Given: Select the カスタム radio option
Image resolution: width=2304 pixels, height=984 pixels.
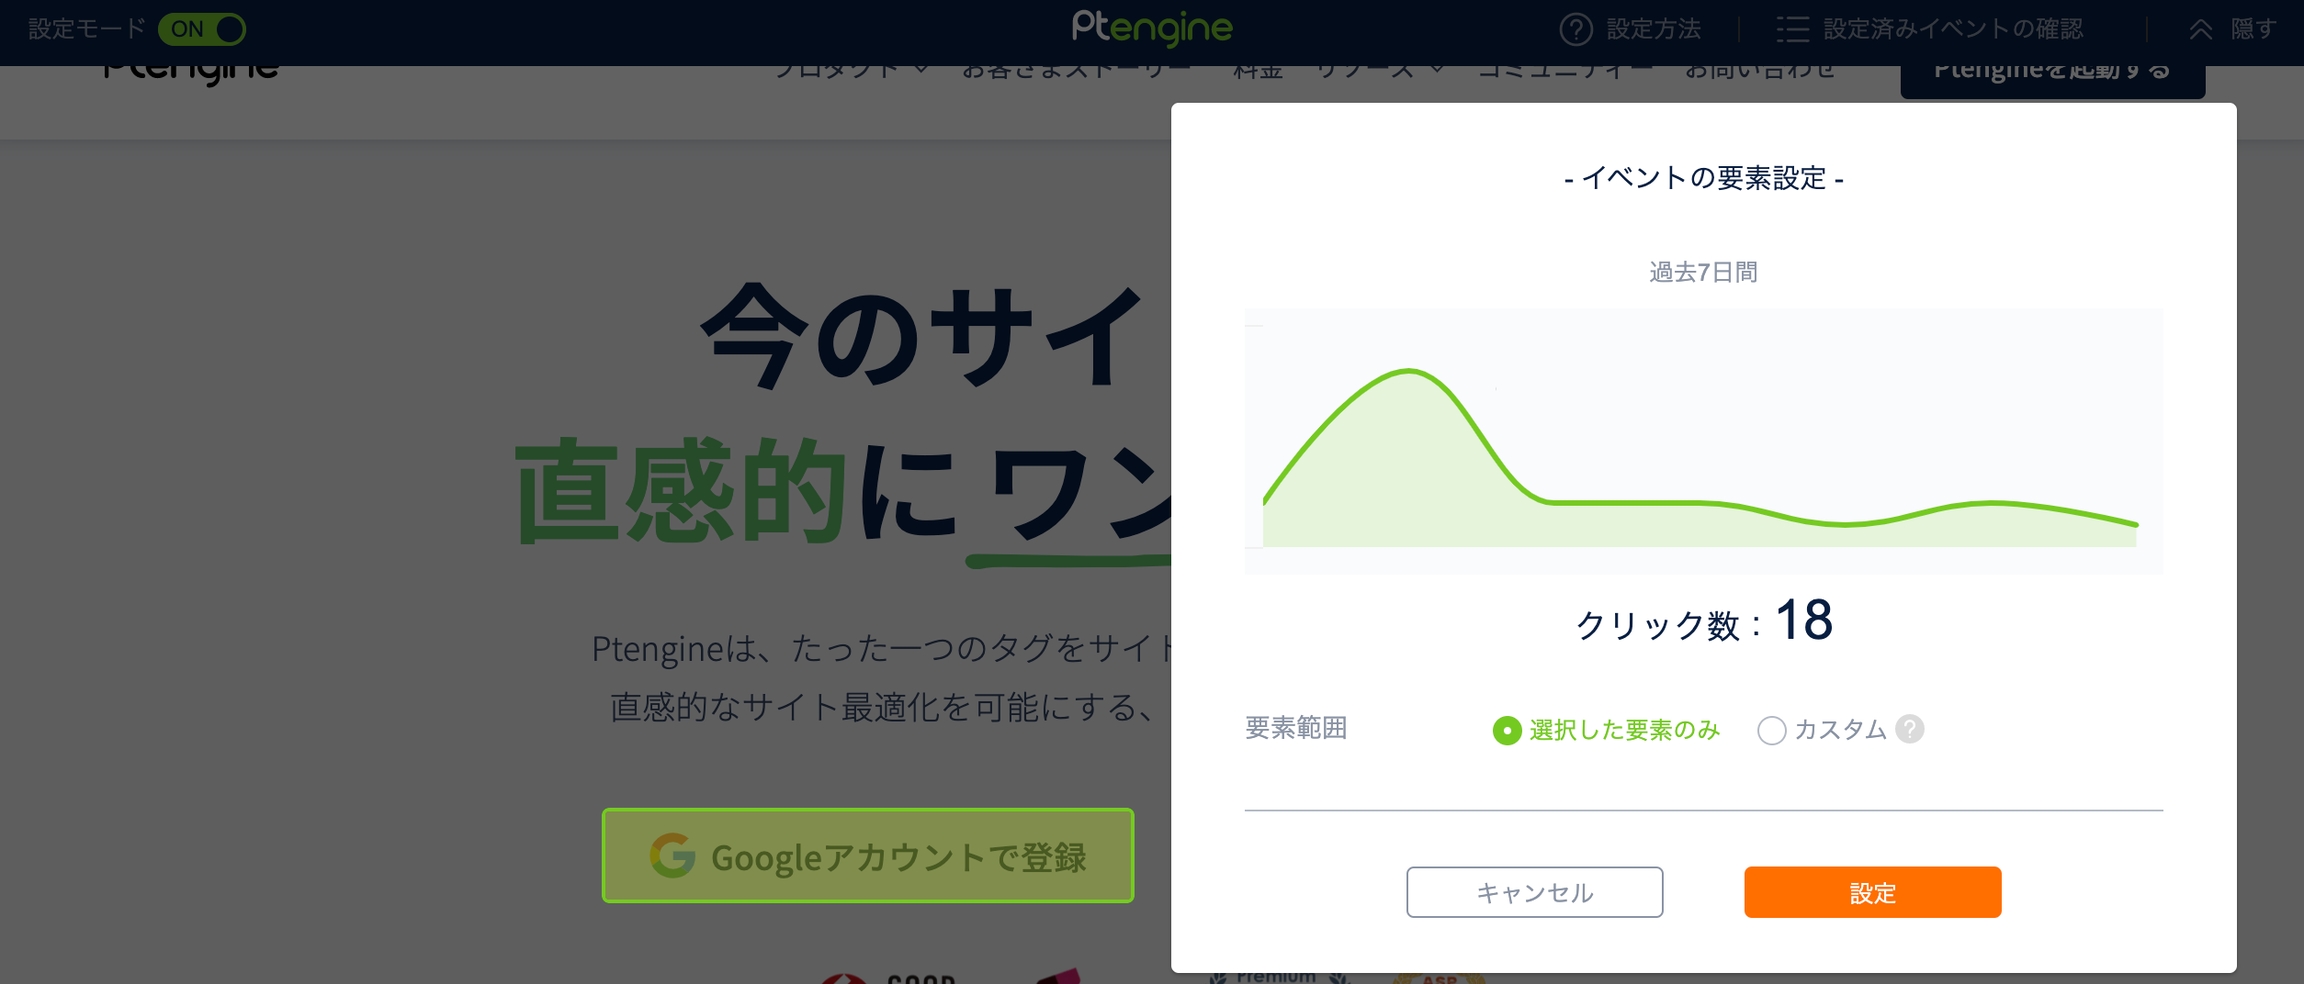Looking at the screenshot, I should tap(1771, 730).
